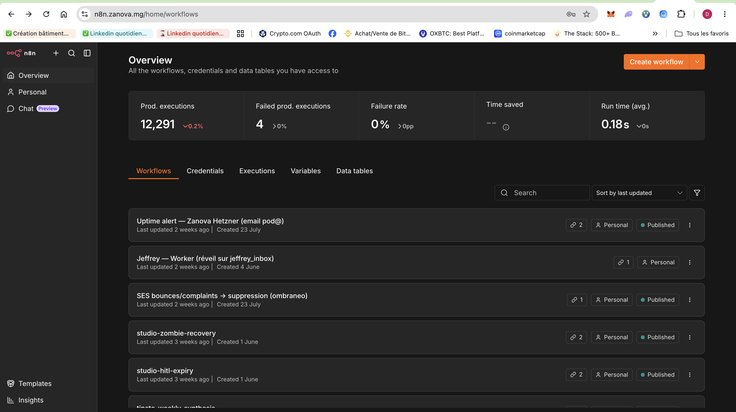Image resolution: width=736 pixels, height=412 pixels.
Task: Open Templates in the sidebar
Action: [x=49, y=383]
